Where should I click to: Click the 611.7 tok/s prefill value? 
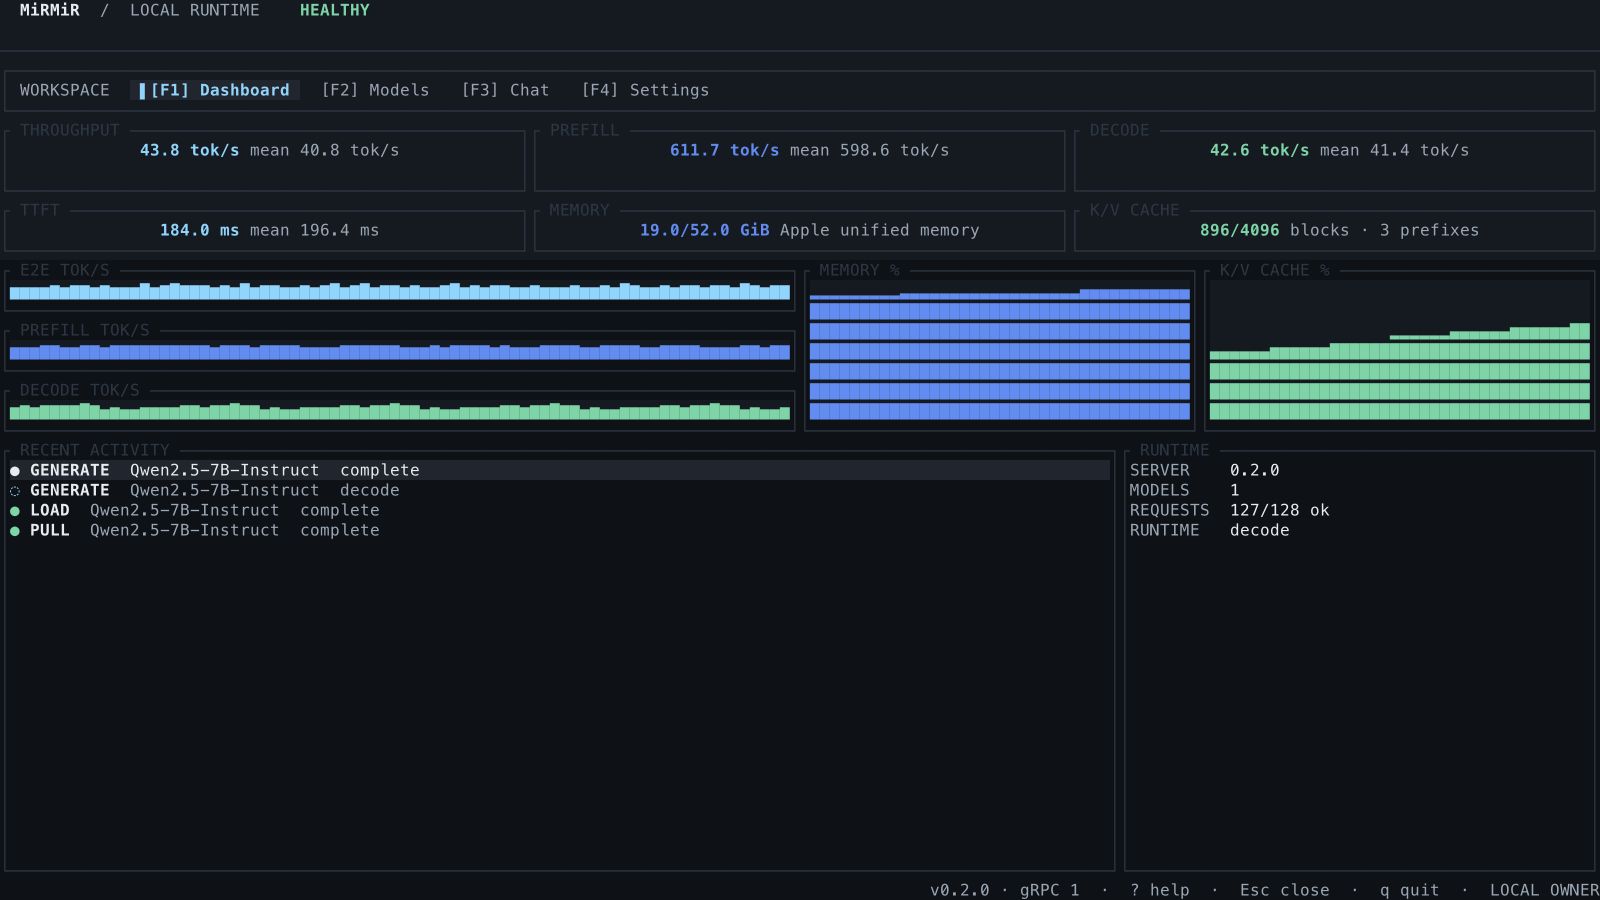[x=725, y=150]
